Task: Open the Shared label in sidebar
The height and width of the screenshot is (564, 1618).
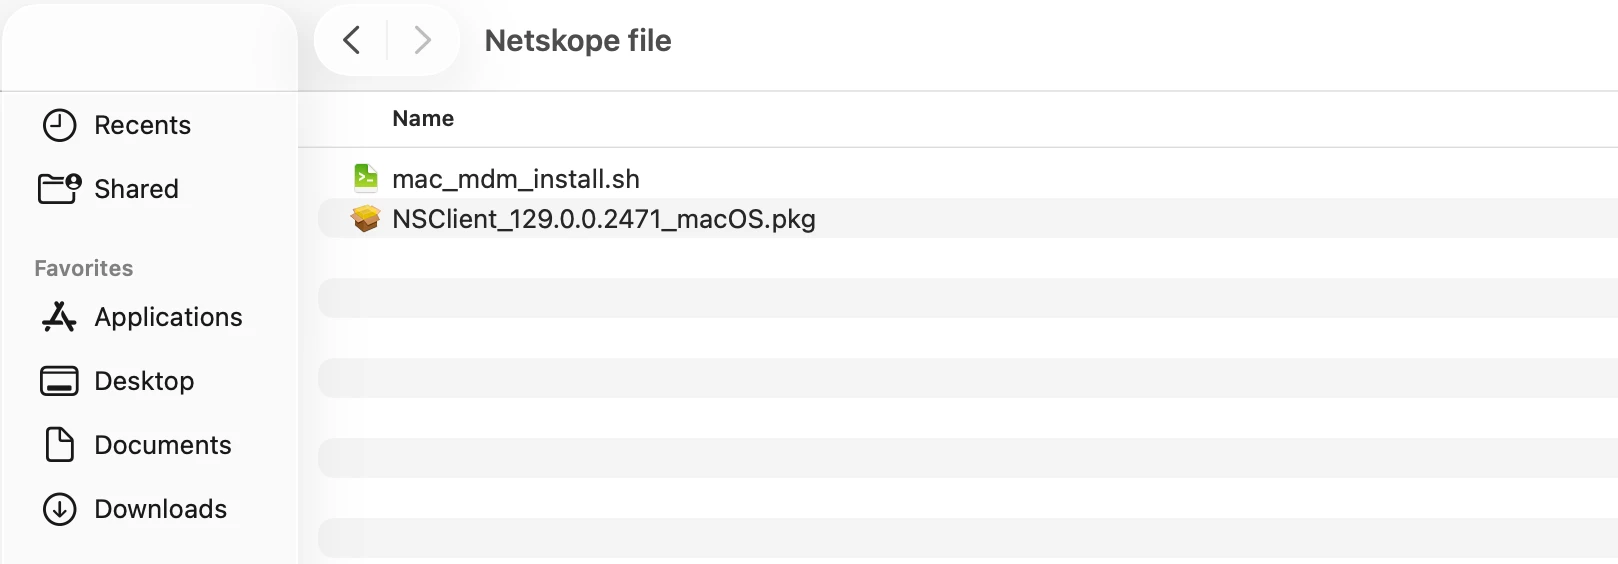Action: (x=136, y=189)
